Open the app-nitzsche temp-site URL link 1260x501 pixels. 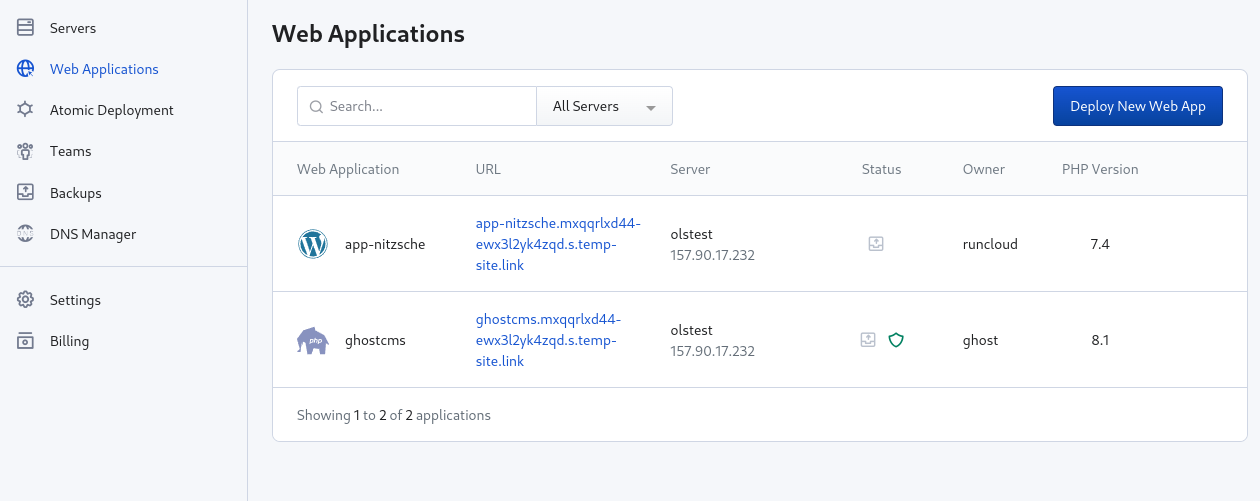click(x=557, y=244)
